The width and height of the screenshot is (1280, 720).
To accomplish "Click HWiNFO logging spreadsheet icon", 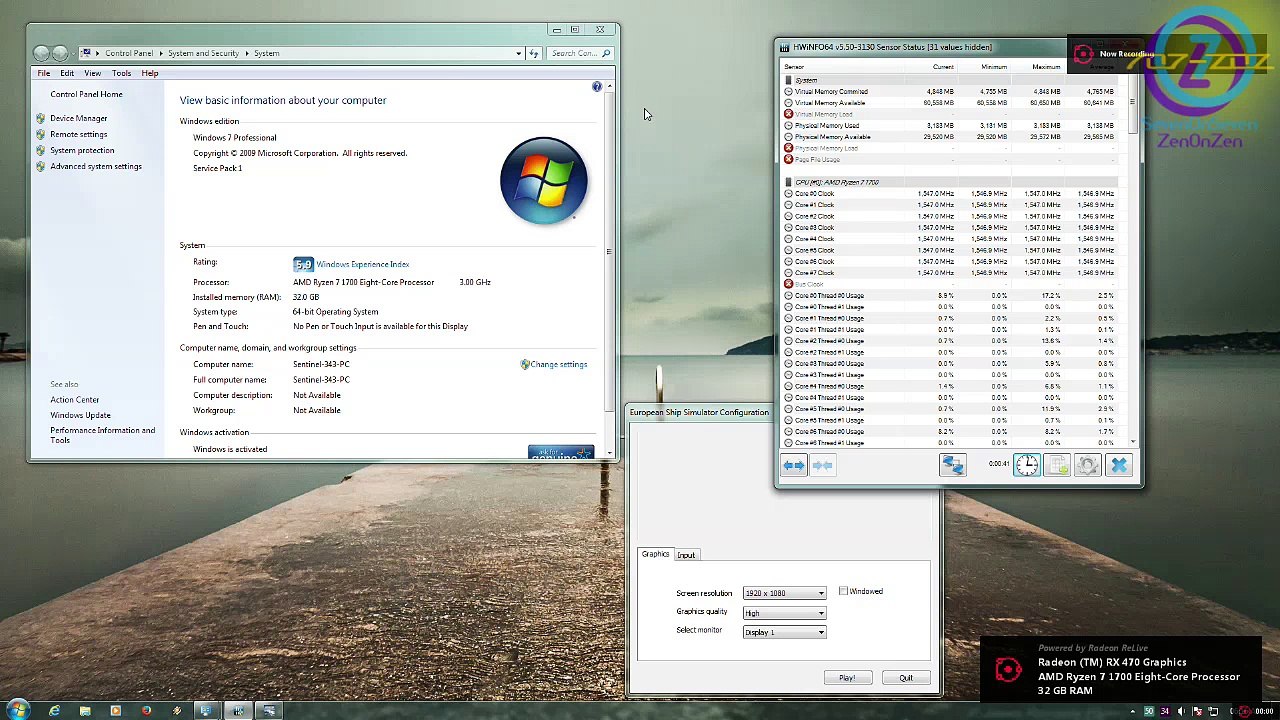I will tap(1057, 465).
